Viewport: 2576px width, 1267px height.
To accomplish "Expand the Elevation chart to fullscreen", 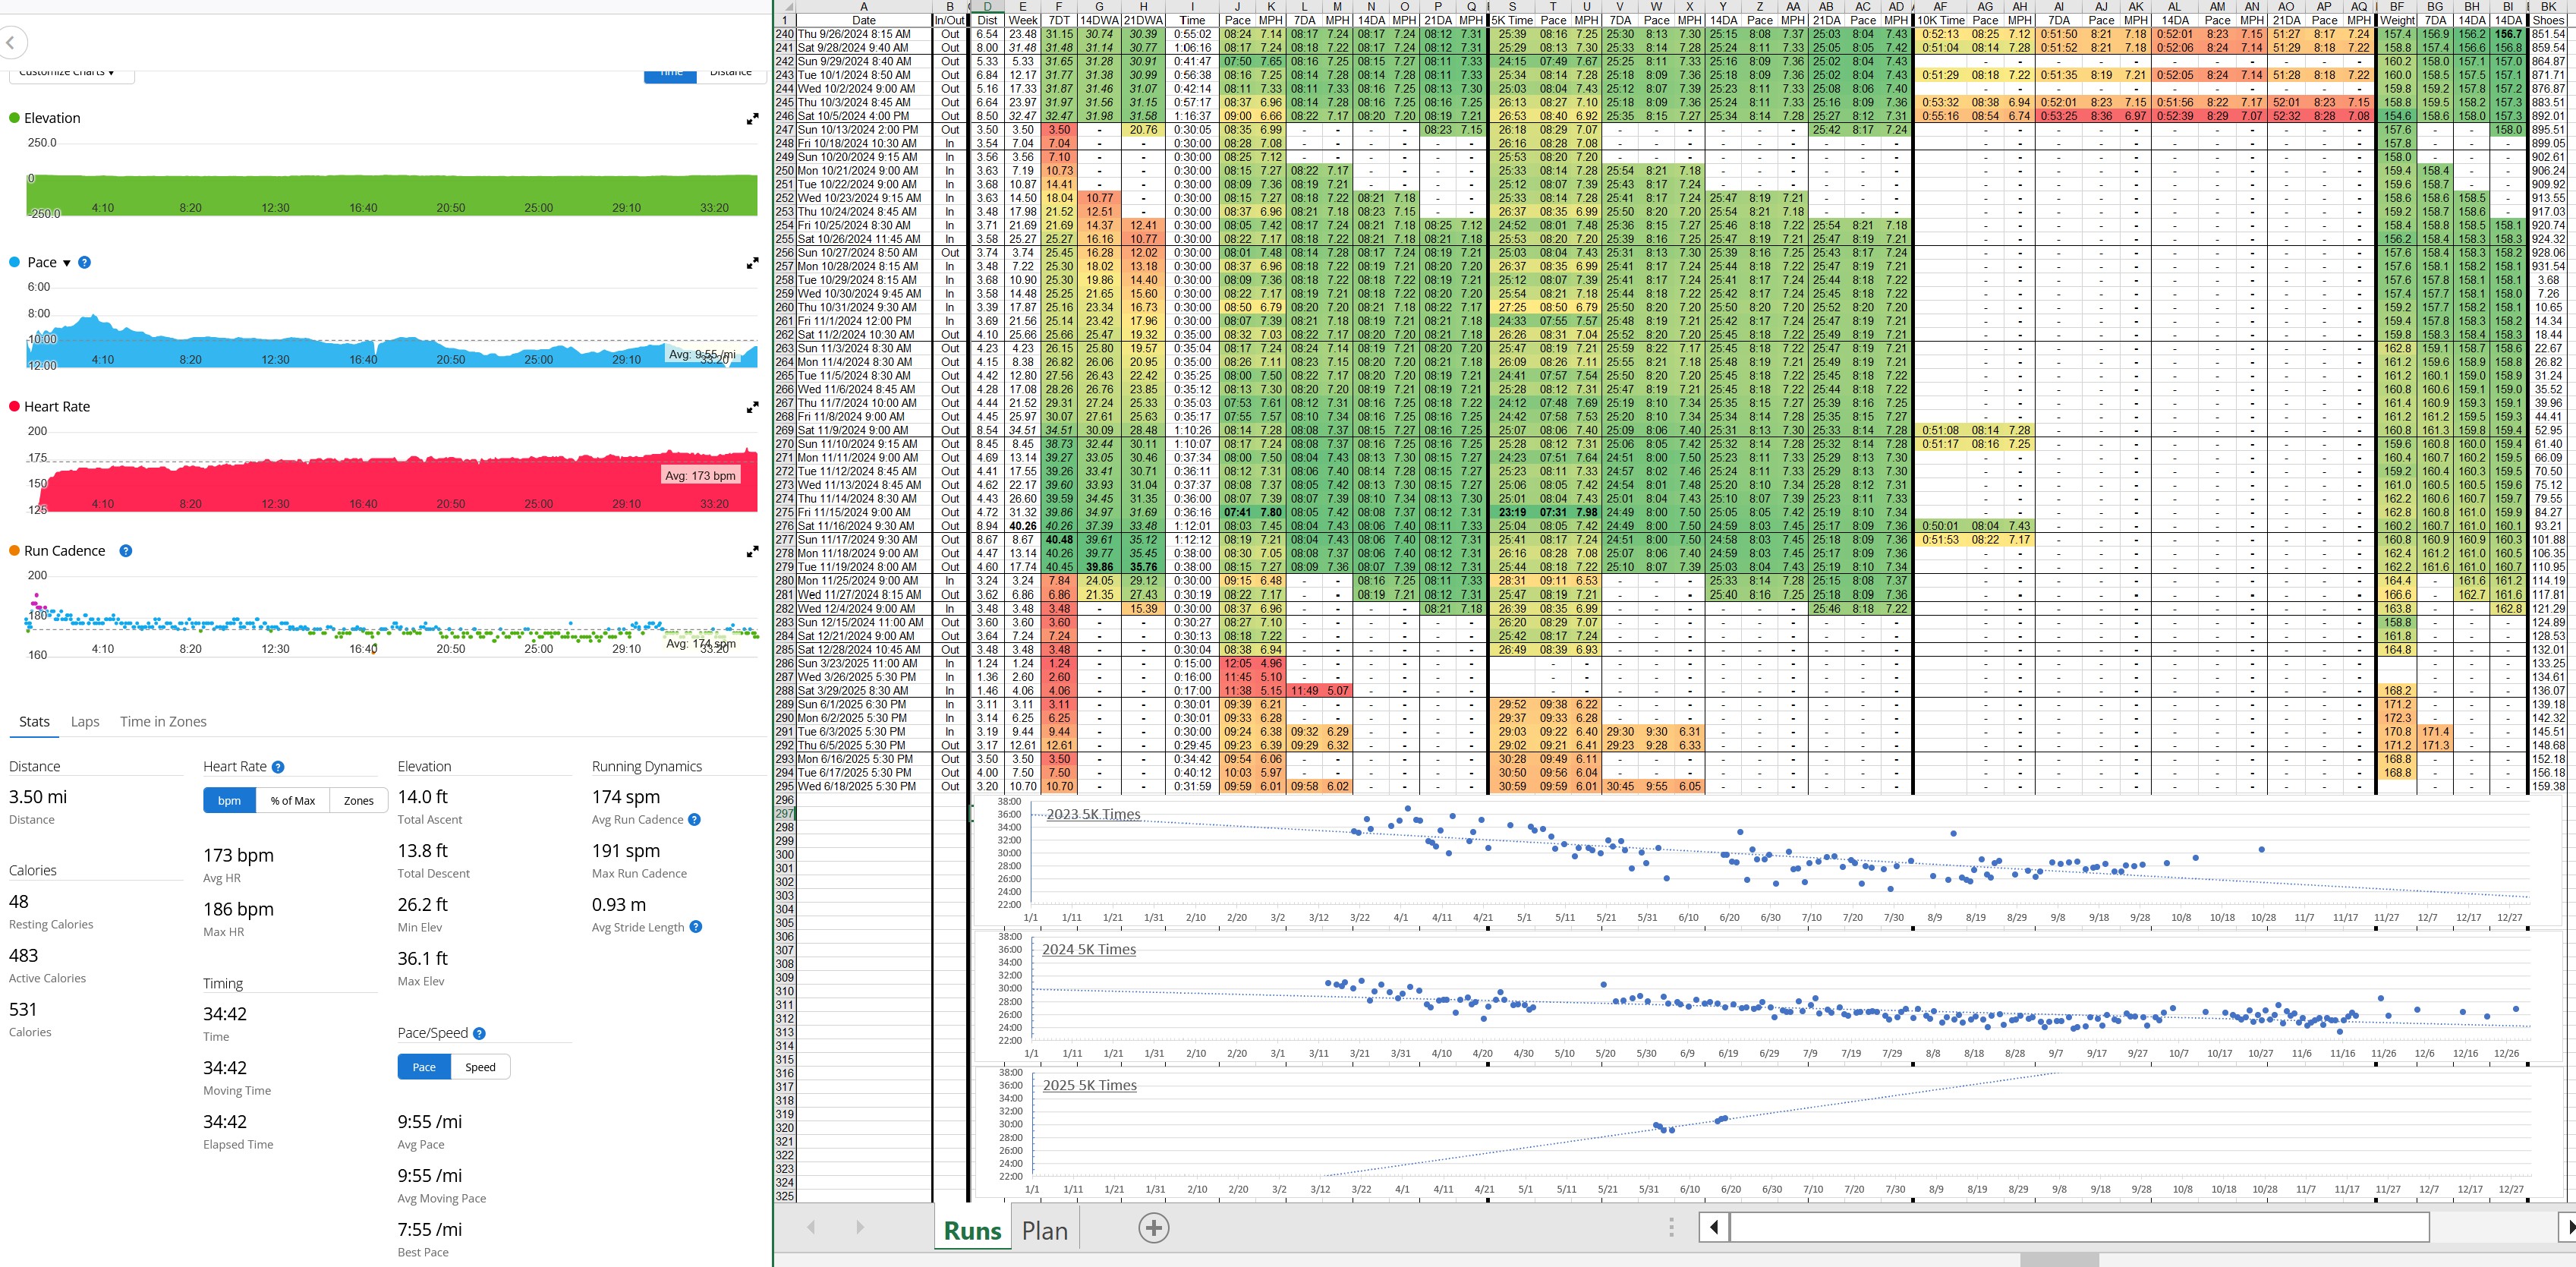I will (752, 119).
